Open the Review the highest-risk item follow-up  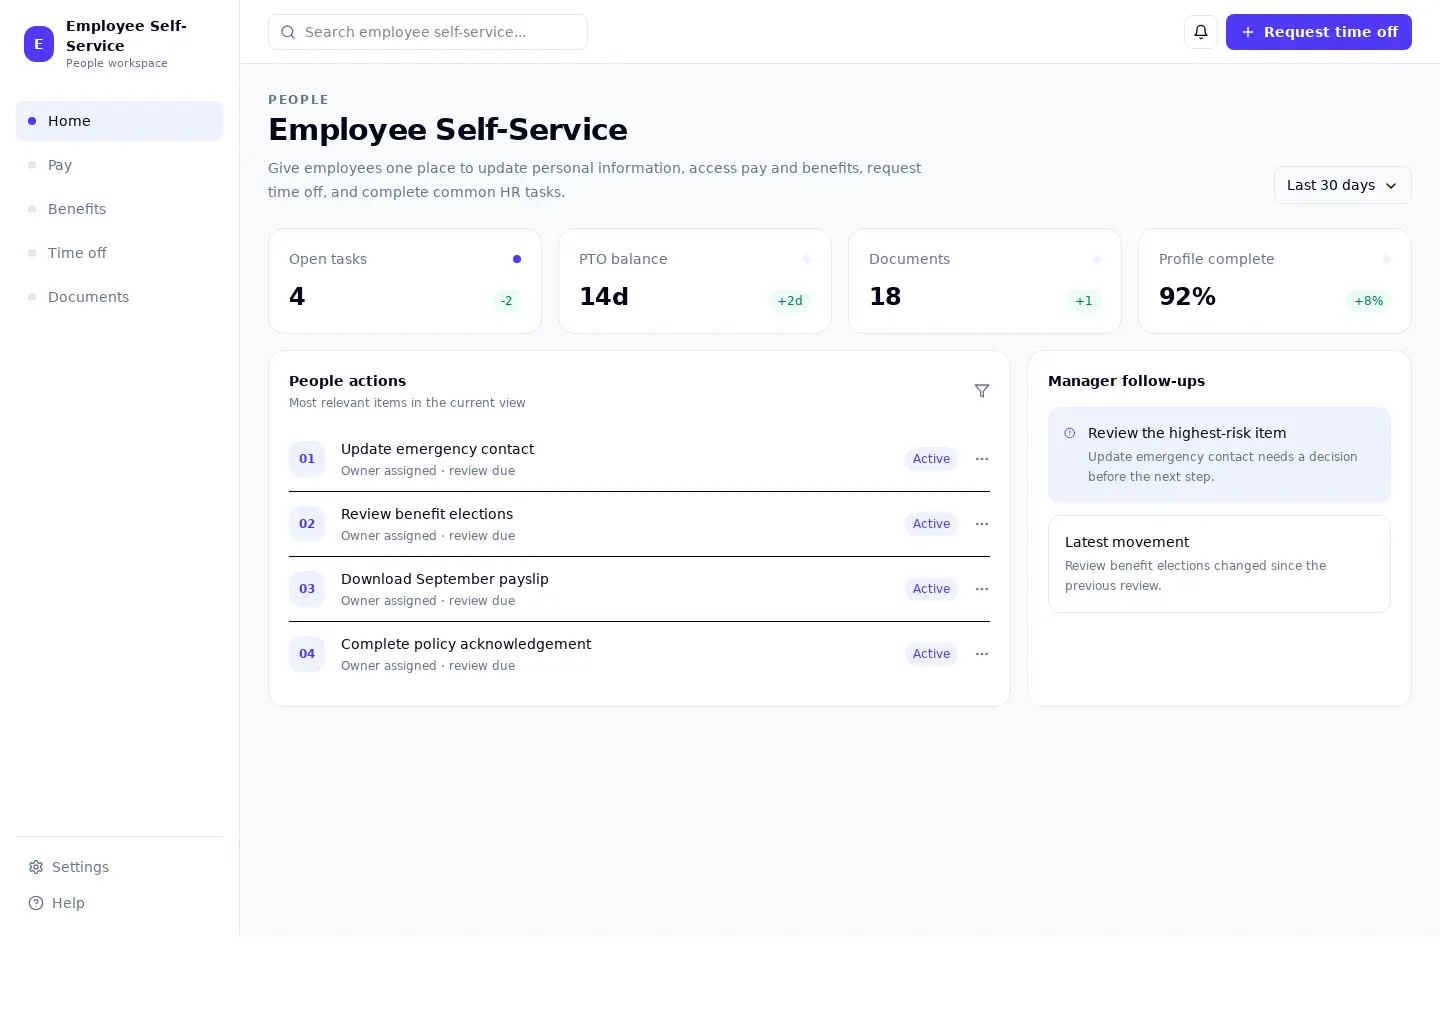coord(1219,455)
